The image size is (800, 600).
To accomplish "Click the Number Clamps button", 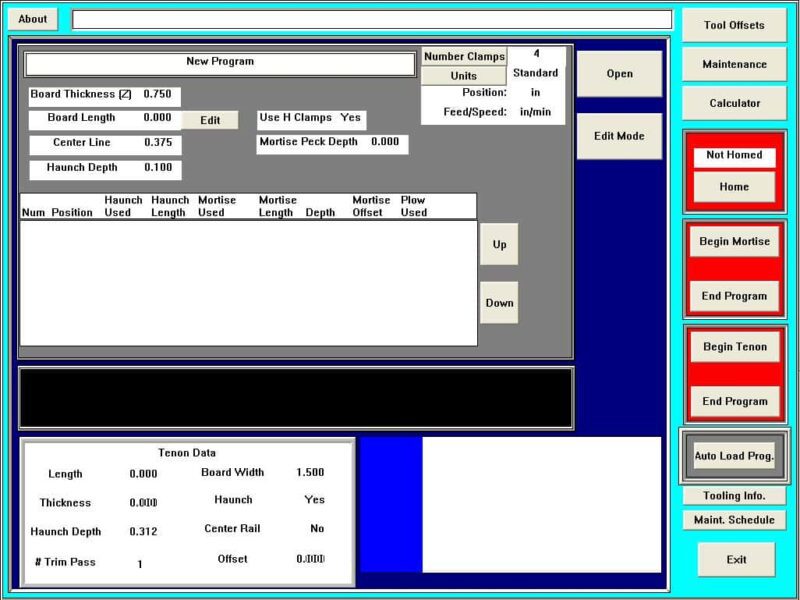I will (464, 57).
